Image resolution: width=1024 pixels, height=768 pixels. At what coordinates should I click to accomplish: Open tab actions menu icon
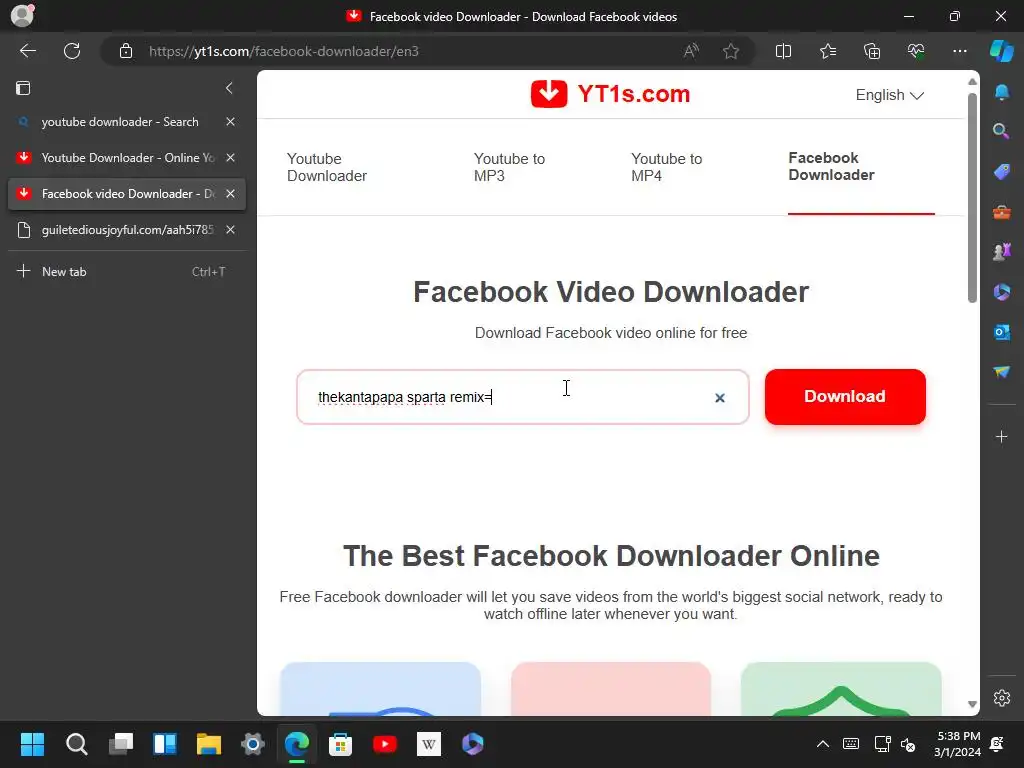(x=23, y=88)
